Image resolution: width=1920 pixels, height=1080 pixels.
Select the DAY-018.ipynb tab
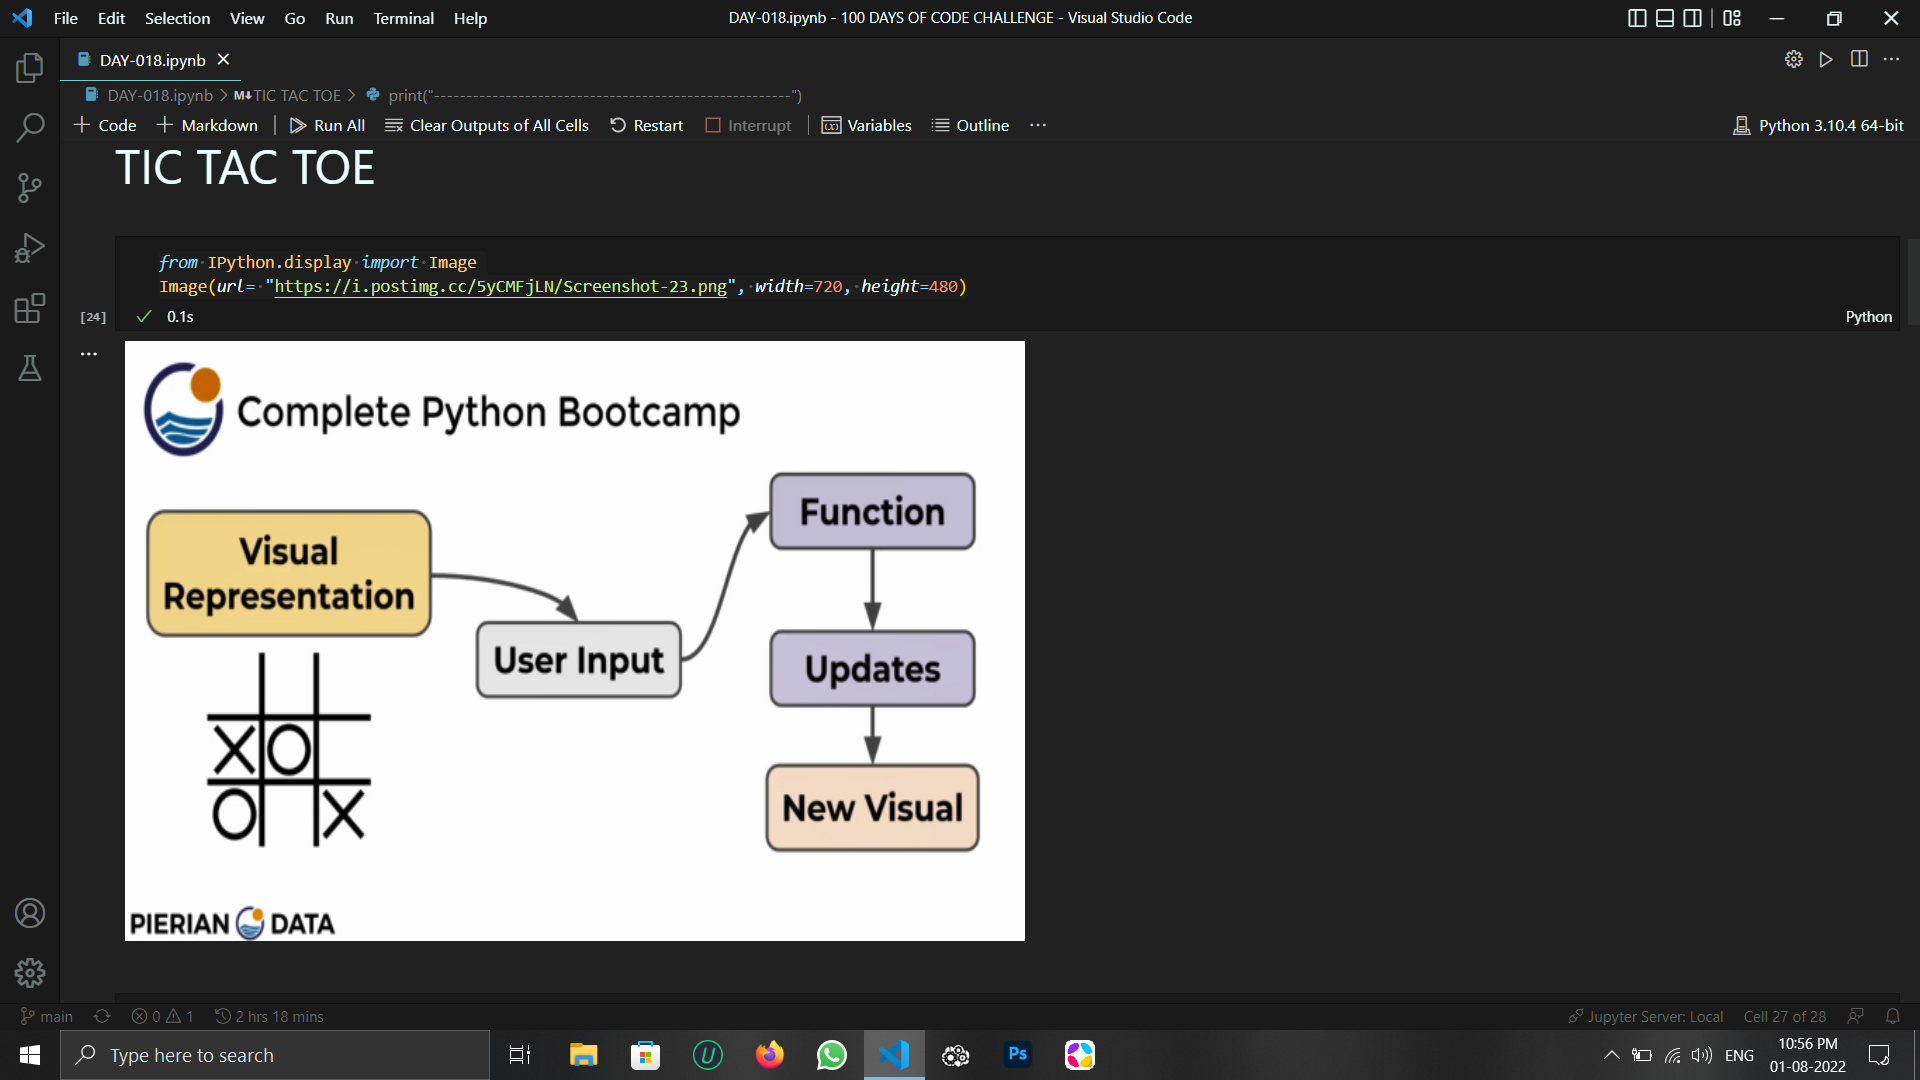pyautogui.click(x=151, y=60)
